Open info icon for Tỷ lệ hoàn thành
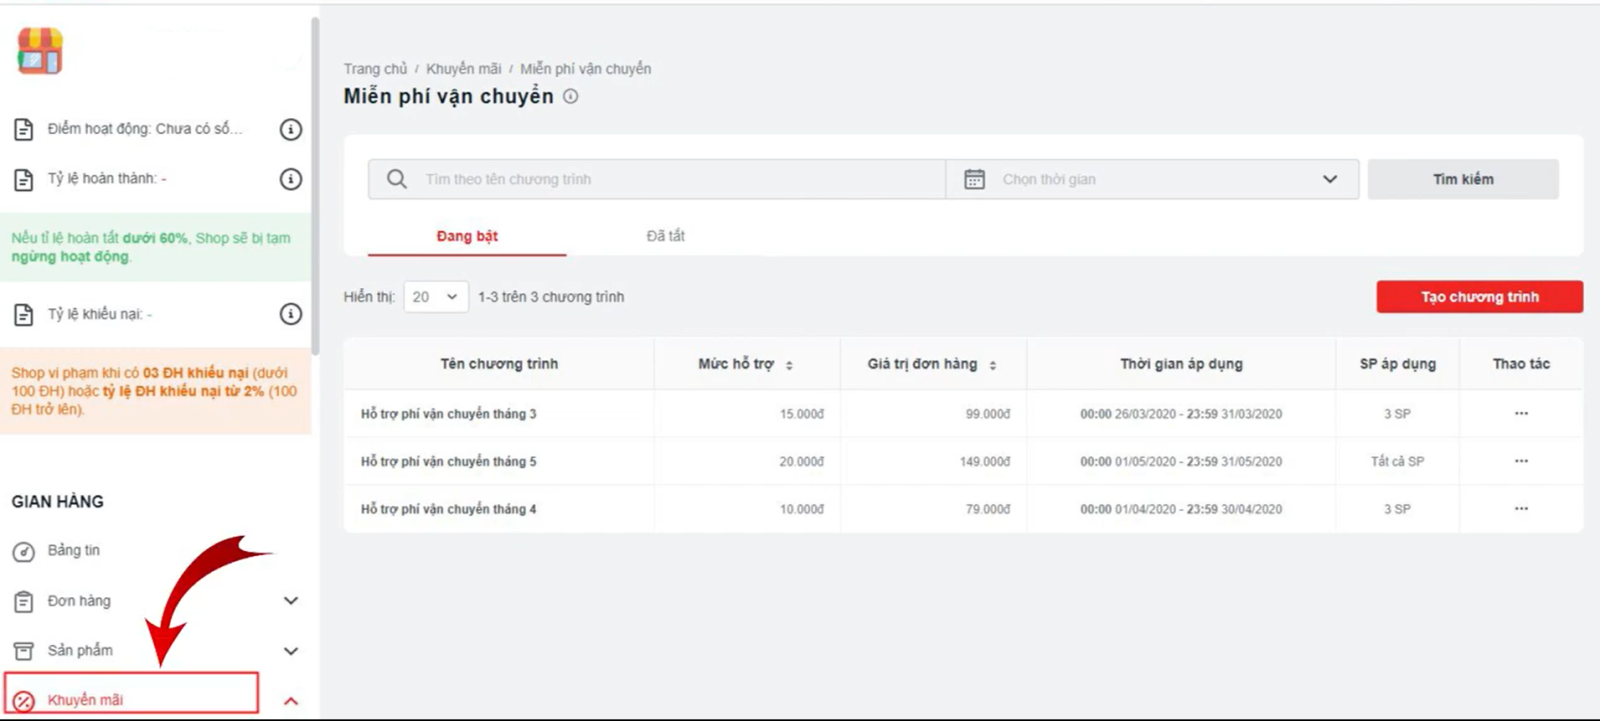Viewport: 1600px width, 721px height. (x=290, y=179)
